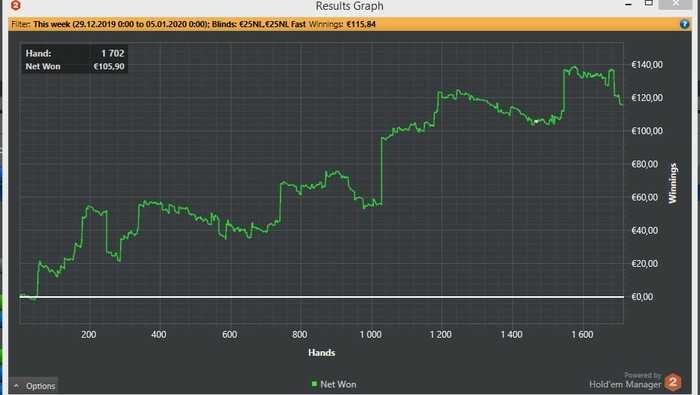
Task: Toggle the Net Won legend entry
Action: (x=334, y=384)
